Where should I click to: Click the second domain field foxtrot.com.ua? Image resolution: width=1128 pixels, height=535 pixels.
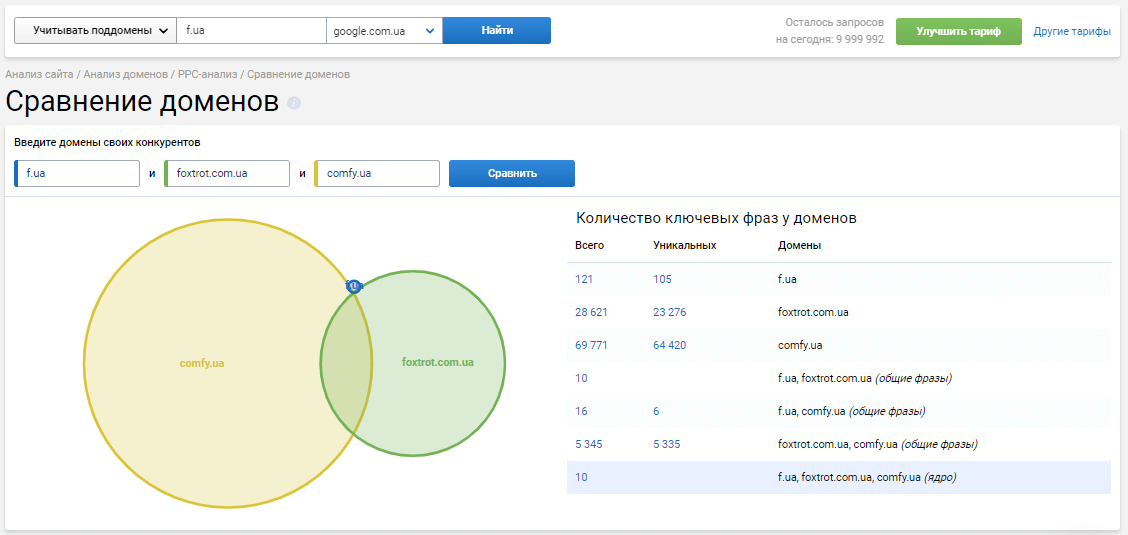(x=227, y=173)
